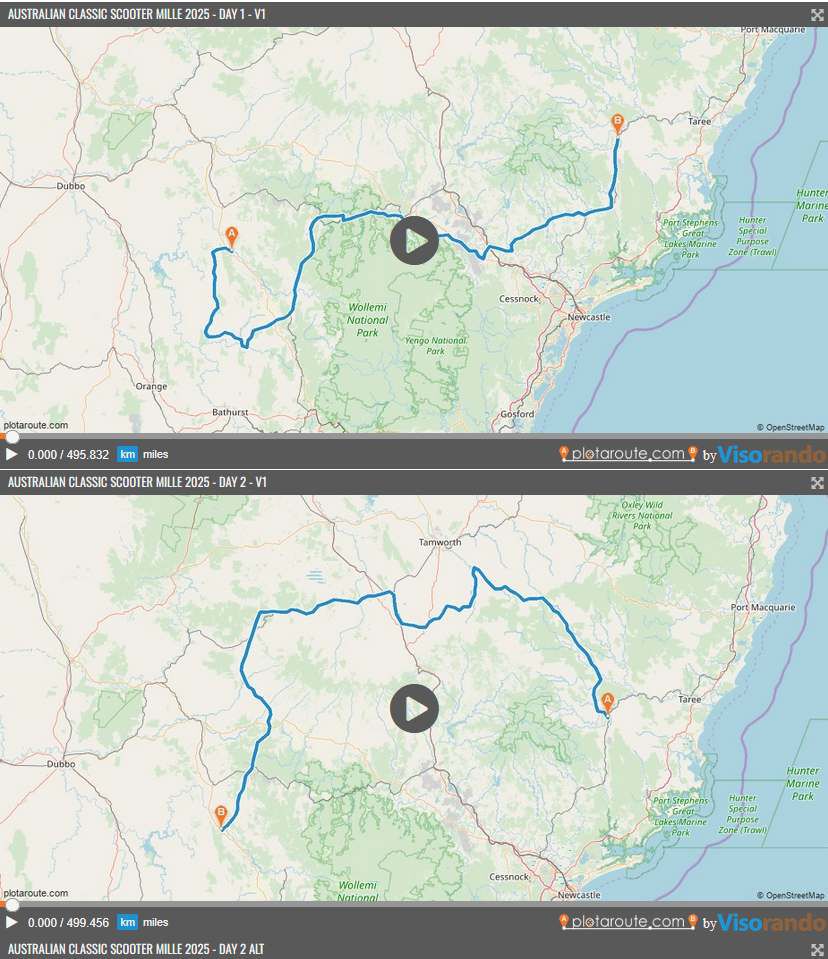Open OpenStreetMap attribution on Day 1 map

(x=790, y=427)
